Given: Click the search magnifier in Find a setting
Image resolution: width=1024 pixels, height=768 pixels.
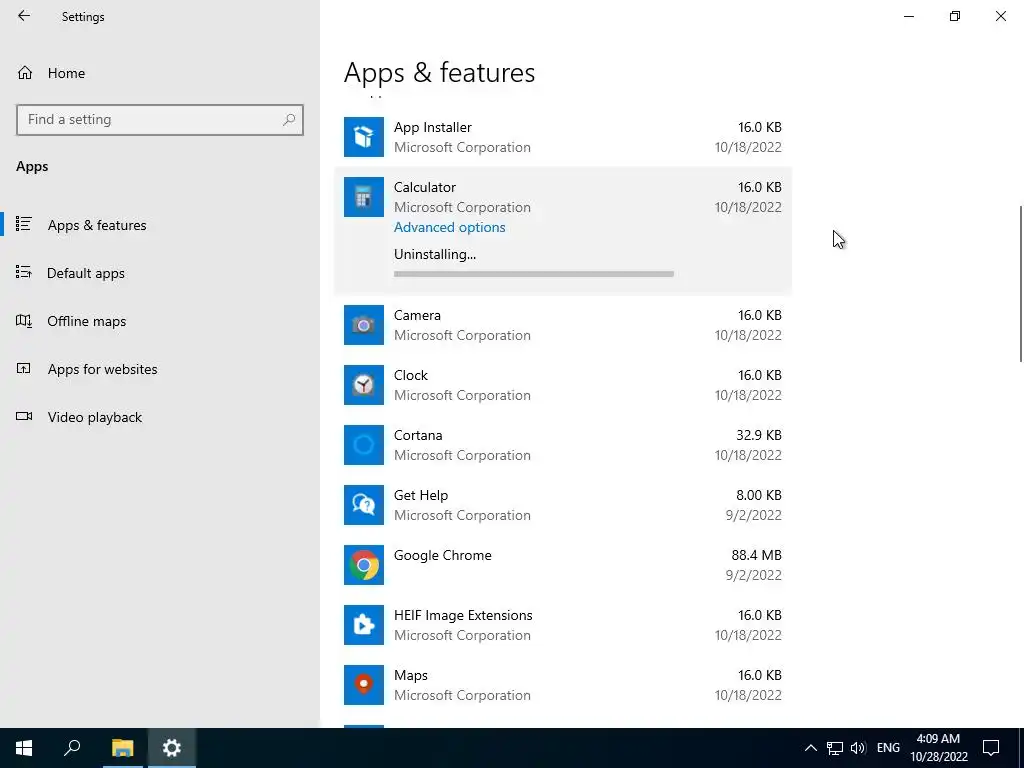Looking at the screenshot, I should click(289, 120).
